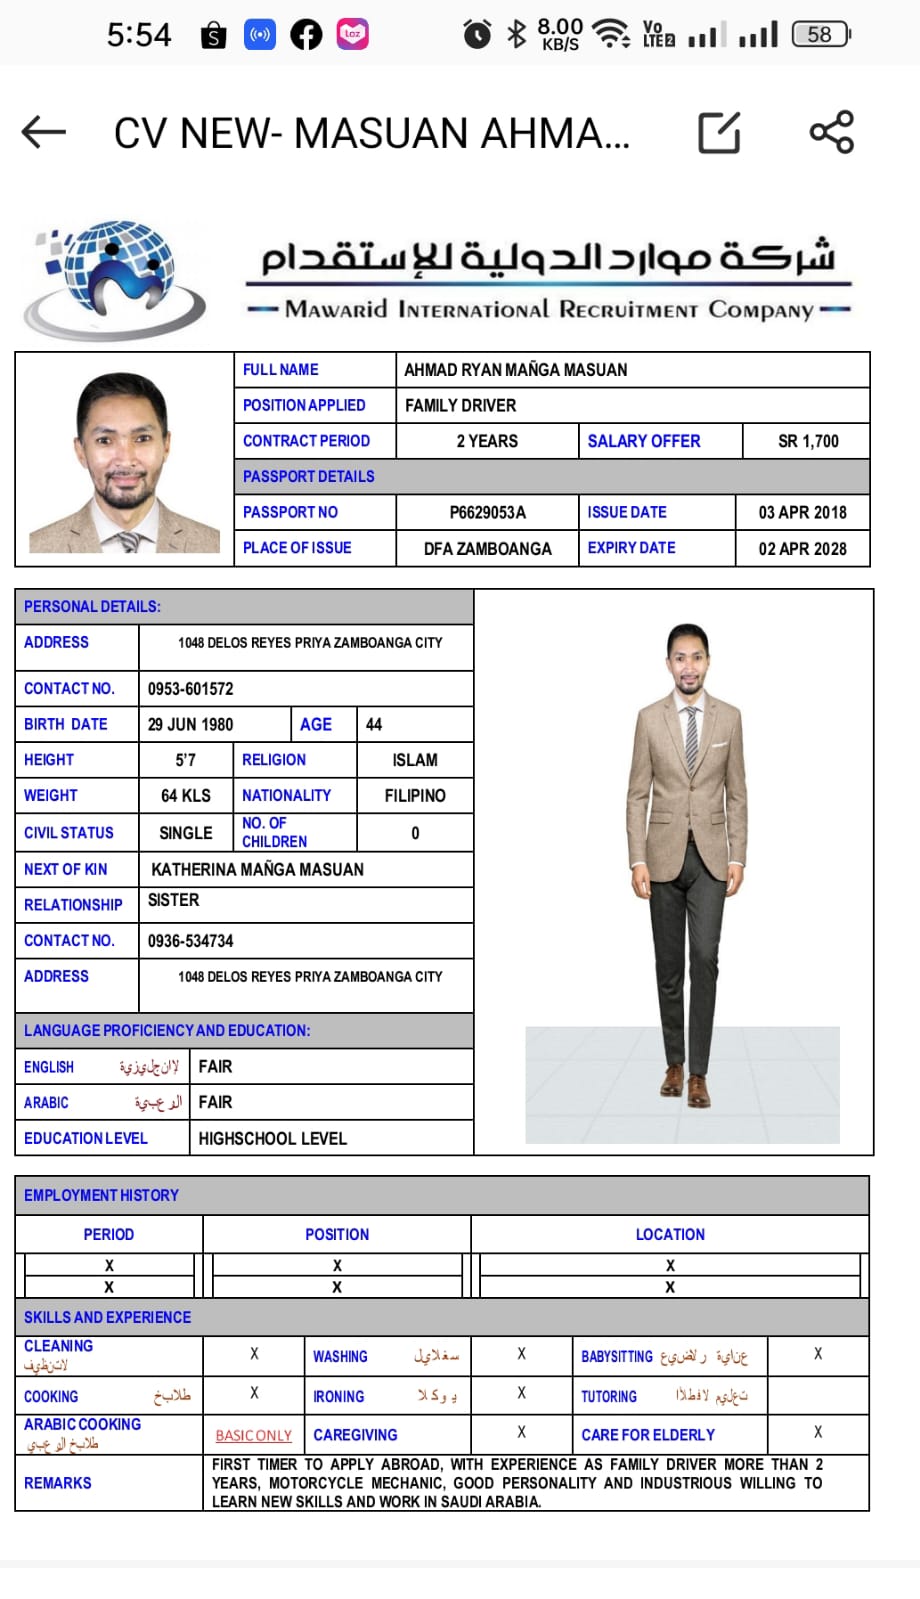Tap the ENGLISH language label
Viewport: 920px width, 1599px height.
[x=49, y=1067]
